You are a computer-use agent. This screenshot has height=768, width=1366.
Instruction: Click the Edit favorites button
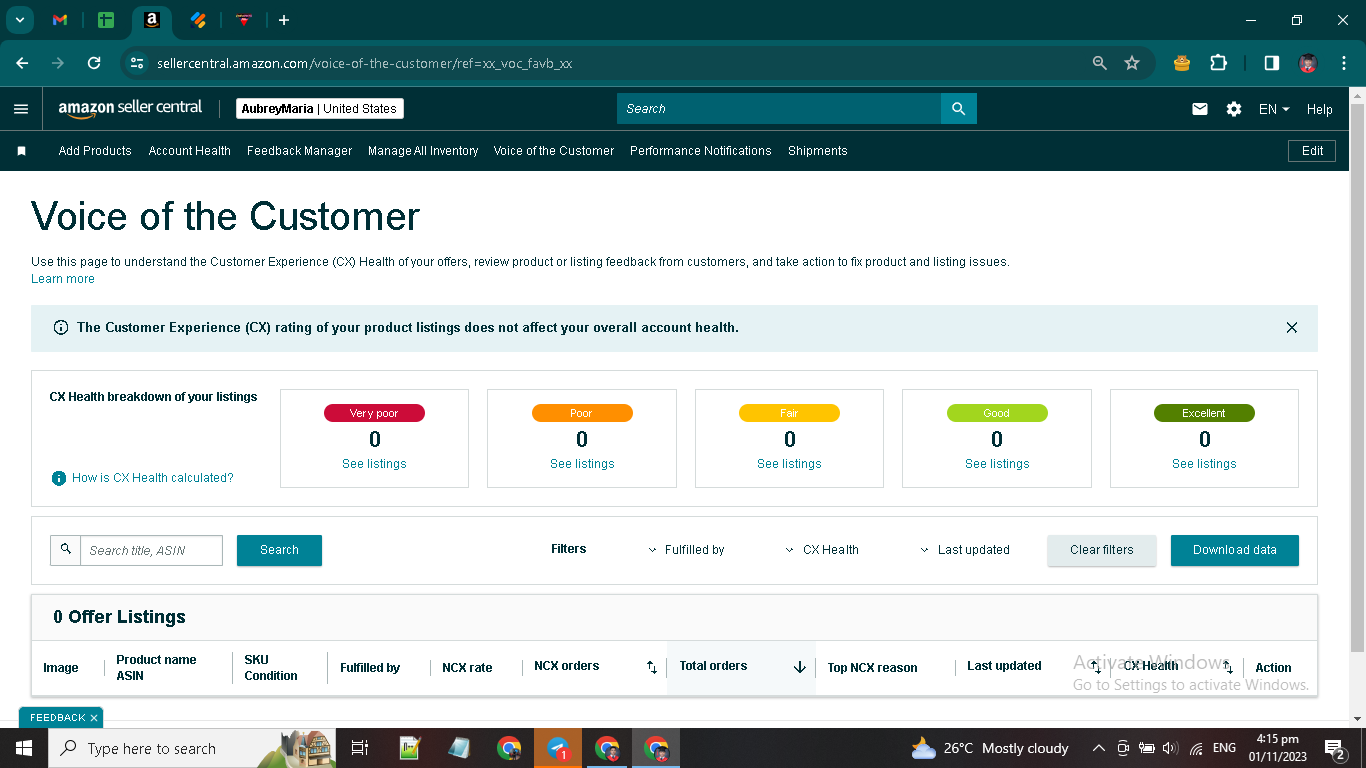(x=1312, y=151)
